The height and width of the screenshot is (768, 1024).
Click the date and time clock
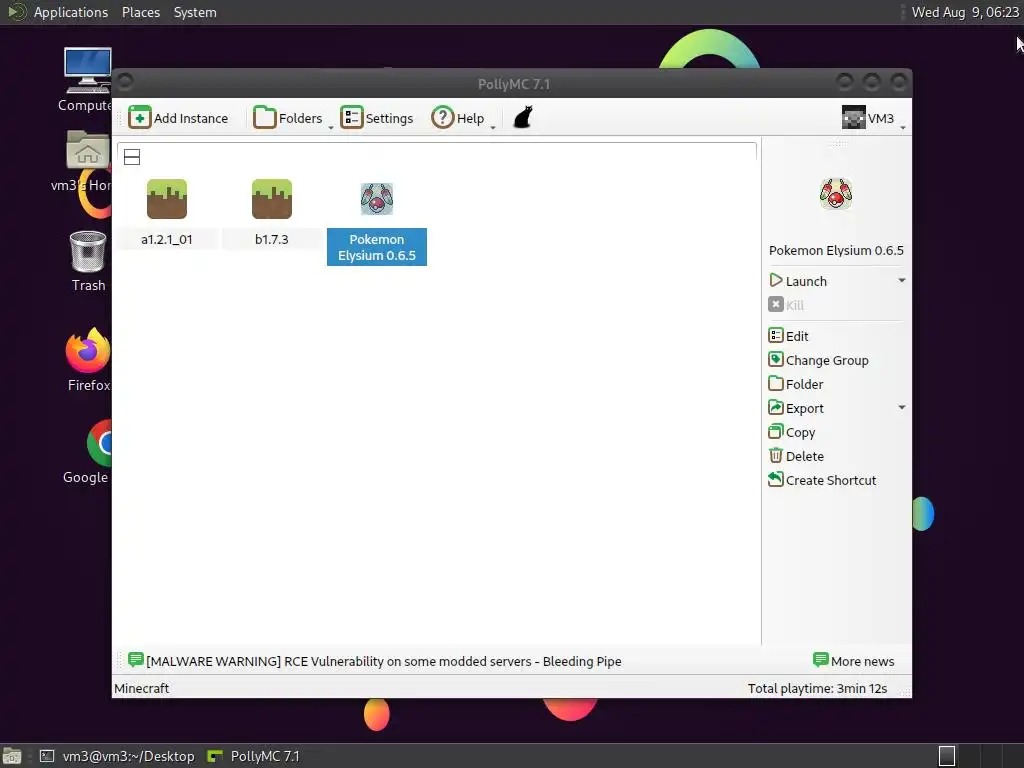[965, 12]
